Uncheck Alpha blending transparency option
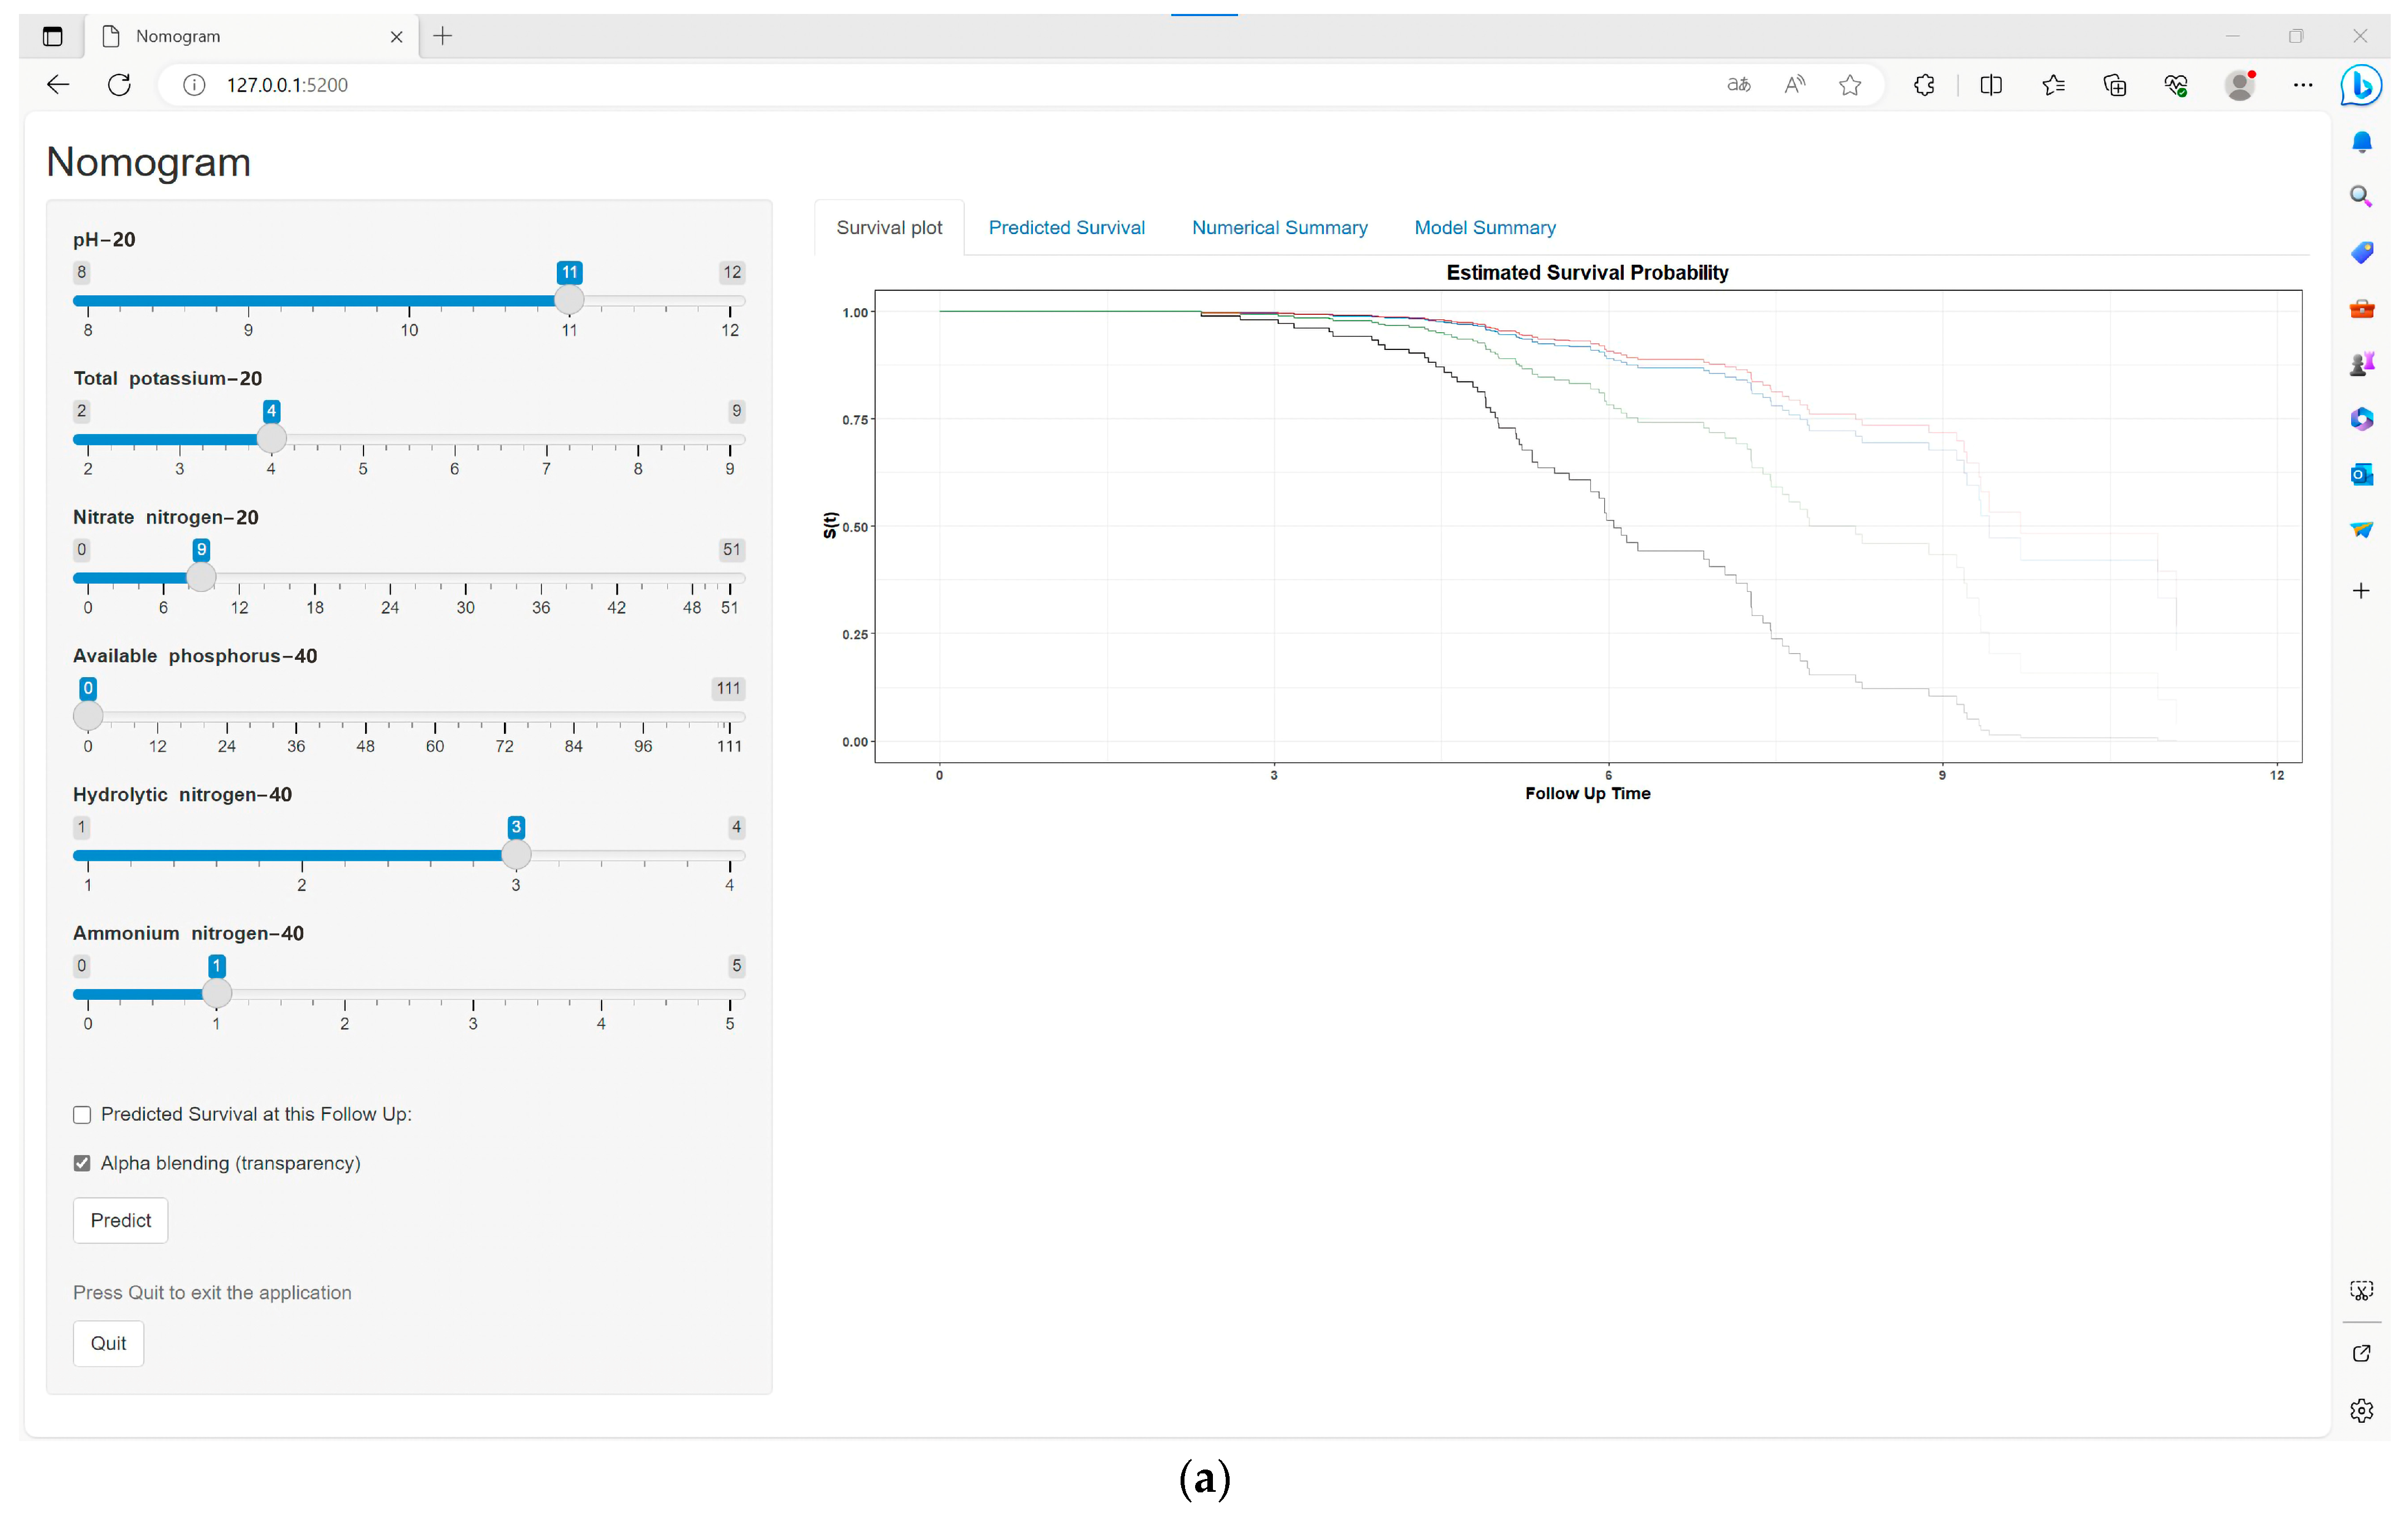 (82, 1163)
